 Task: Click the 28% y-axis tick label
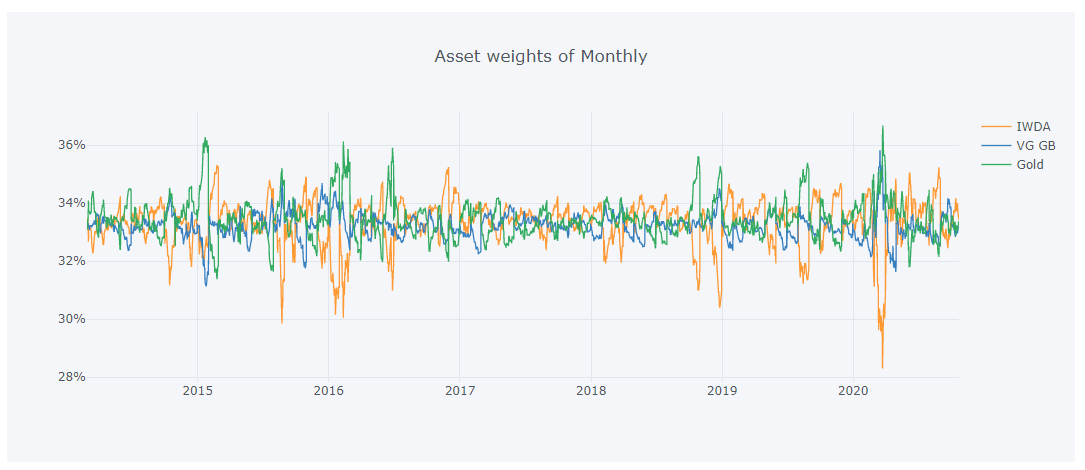click(x=70, y=377)
